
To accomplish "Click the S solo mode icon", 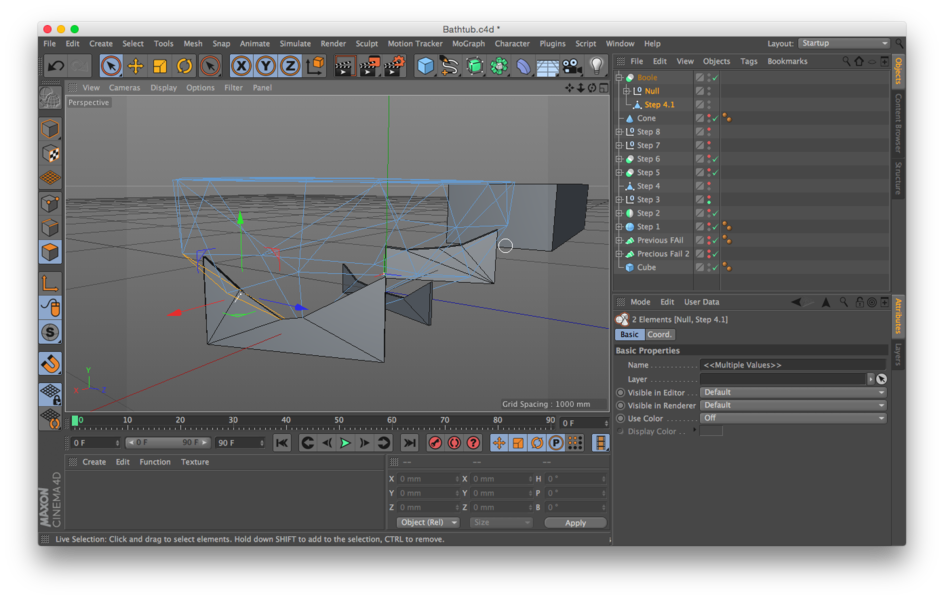I will click(51, 332).
